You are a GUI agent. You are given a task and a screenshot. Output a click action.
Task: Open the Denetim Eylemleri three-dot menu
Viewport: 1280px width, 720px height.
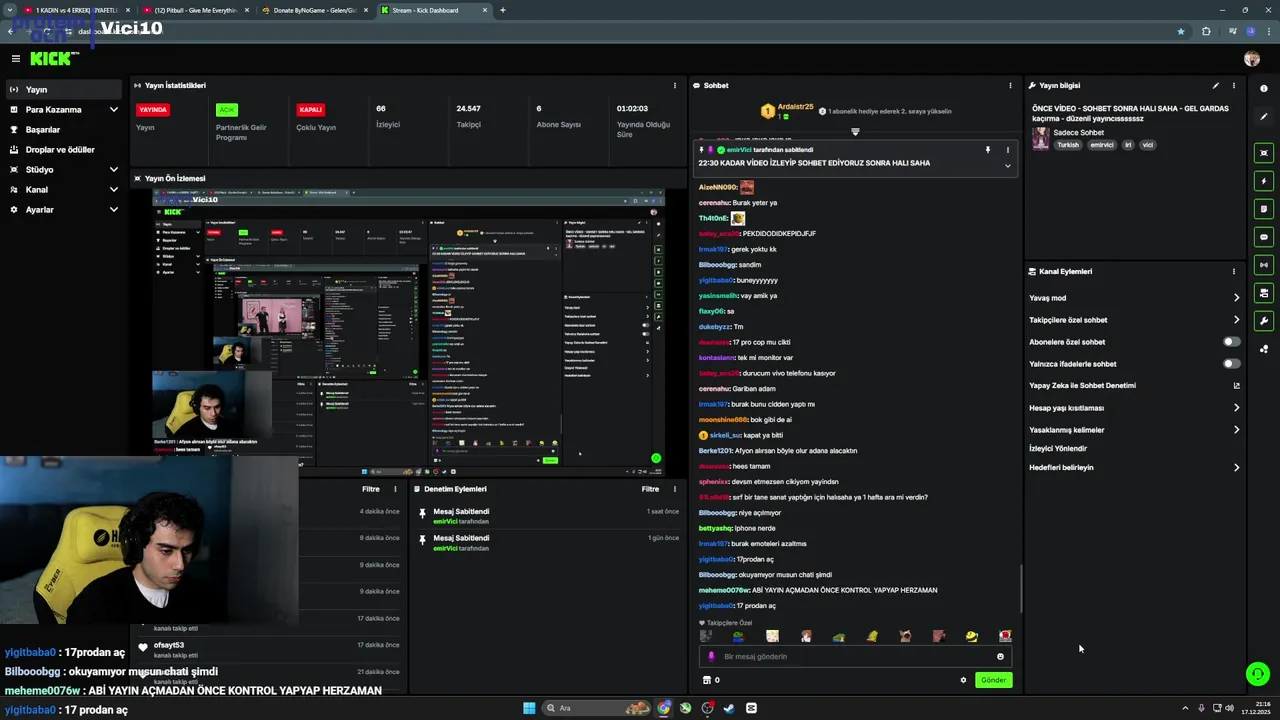674,489
